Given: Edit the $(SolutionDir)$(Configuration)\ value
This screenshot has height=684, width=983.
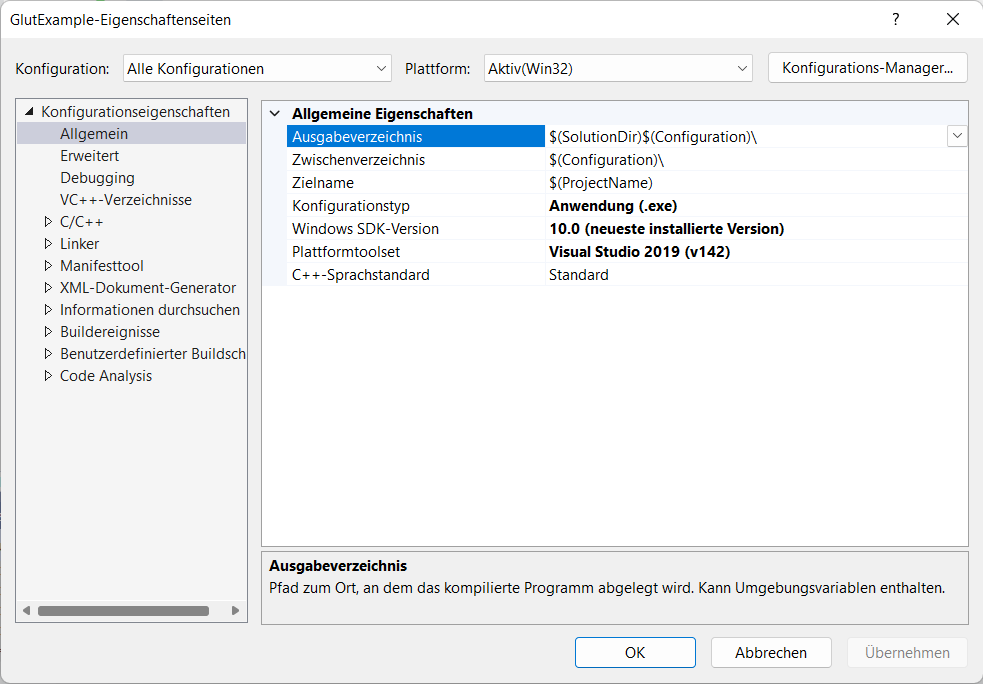Looking at the screenshot, I should (653, 137).
